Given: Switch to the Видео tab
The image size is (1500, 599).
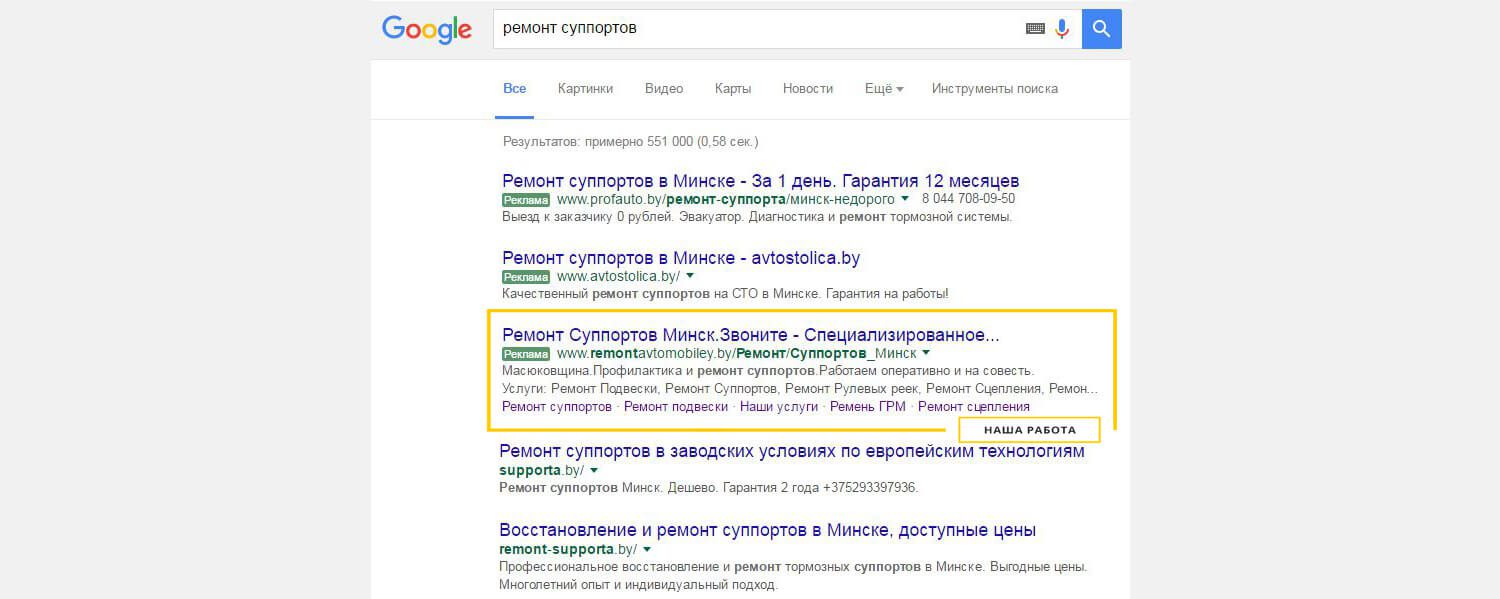Looking at the screenshot, I should (x=664, y=89).
